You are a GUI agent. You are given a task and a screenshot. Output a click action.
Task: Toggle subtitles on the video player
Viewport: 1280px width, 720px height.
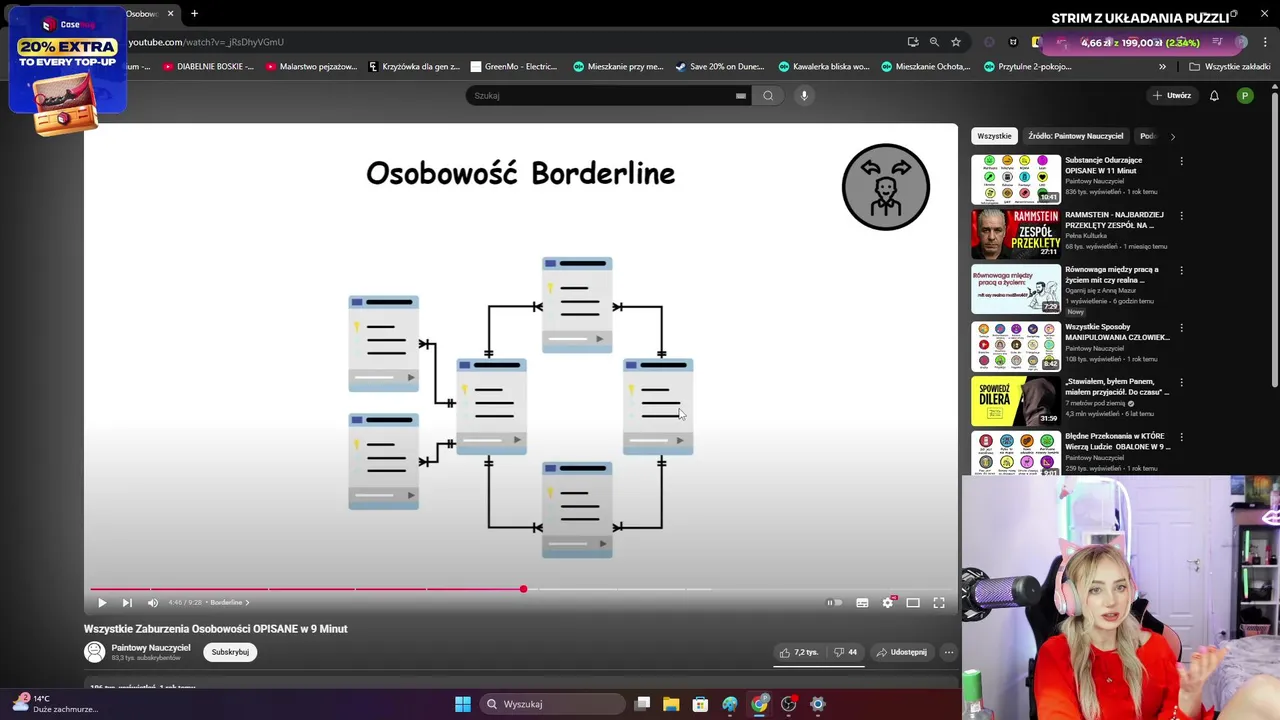[862, 603]
